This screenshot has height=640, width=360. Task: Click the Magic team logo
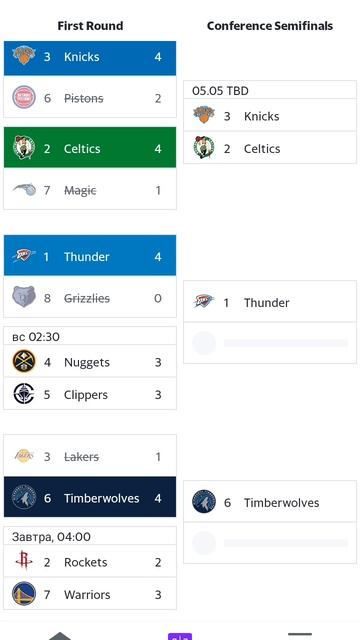click(24, 190)
